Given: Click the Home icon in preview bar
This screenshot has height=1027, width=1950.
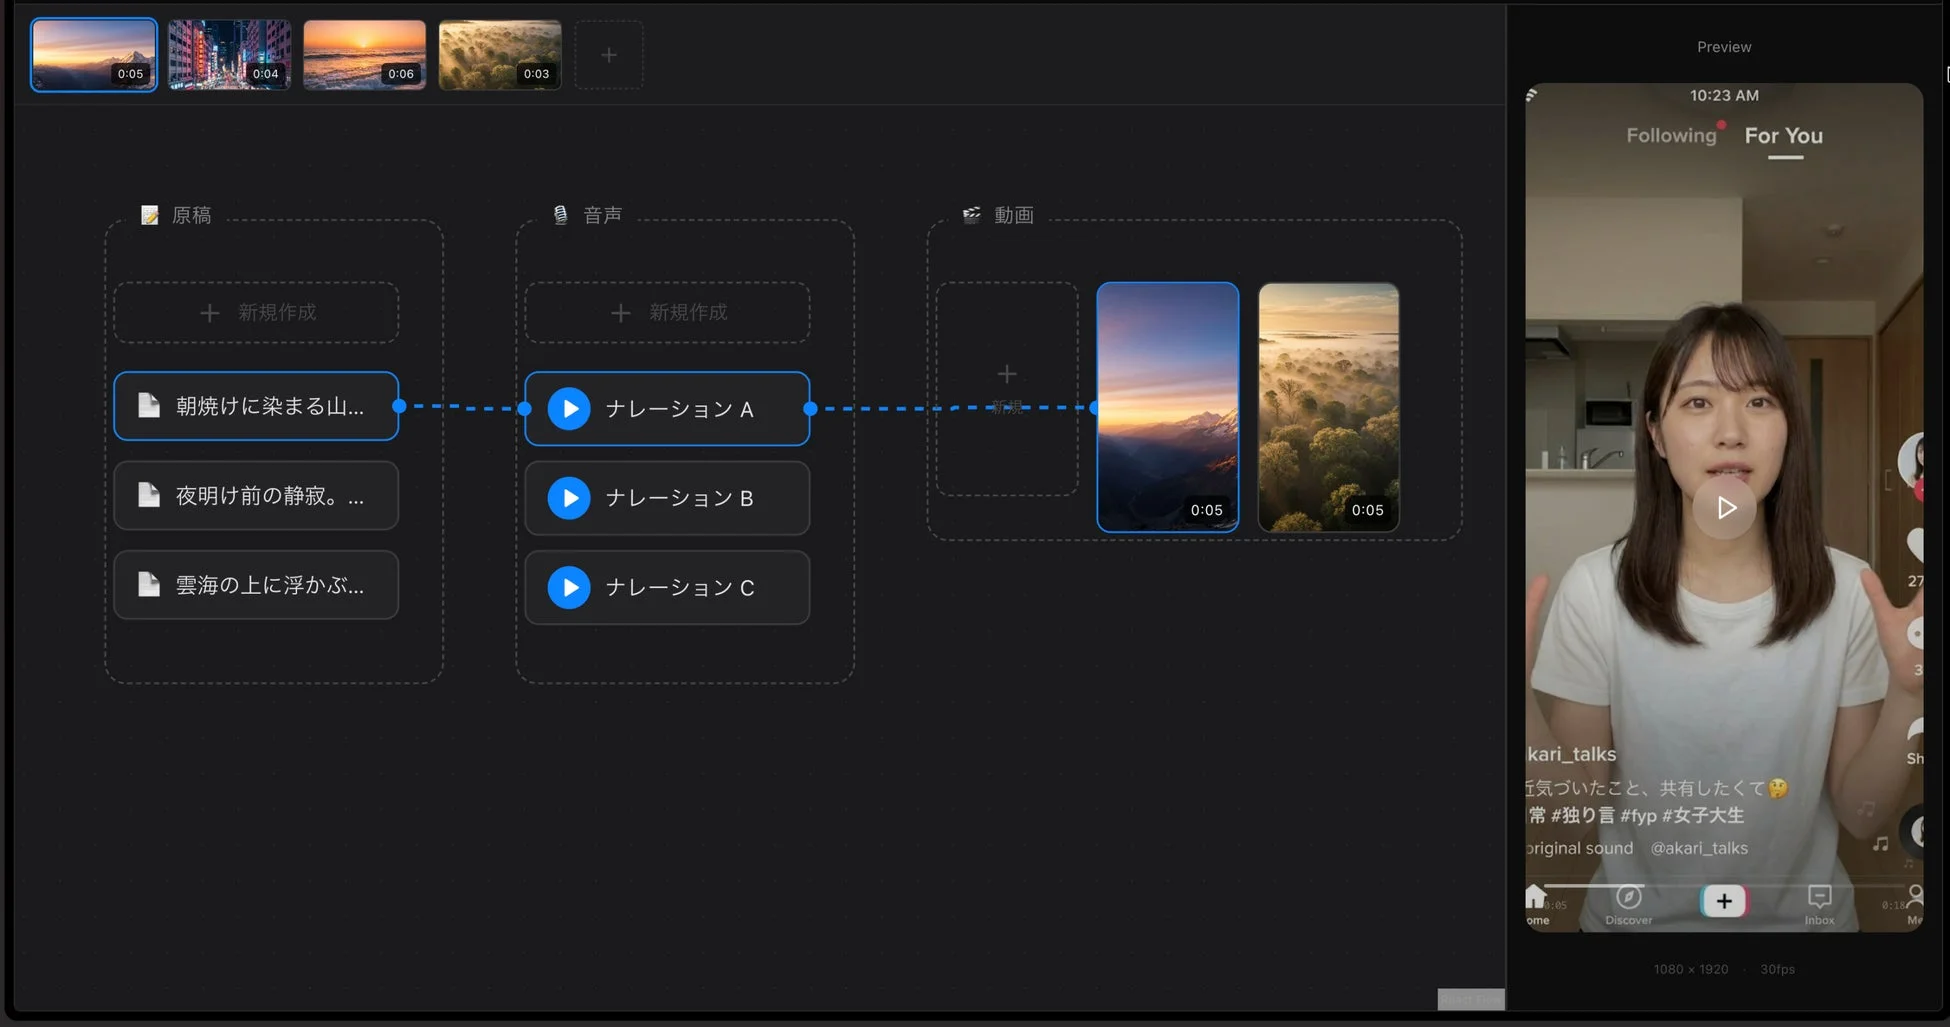Looking at the screenshot, I should tap(1537, 899).
